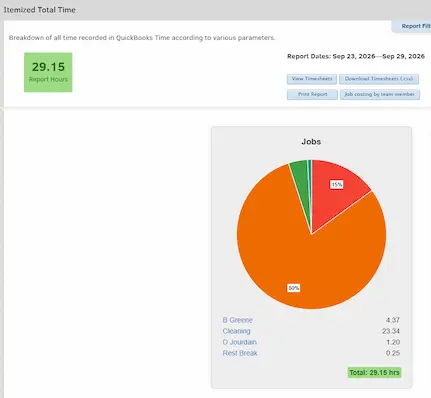Click the Jobs chart title
431x398 pixels.
(x=311, y=142)
